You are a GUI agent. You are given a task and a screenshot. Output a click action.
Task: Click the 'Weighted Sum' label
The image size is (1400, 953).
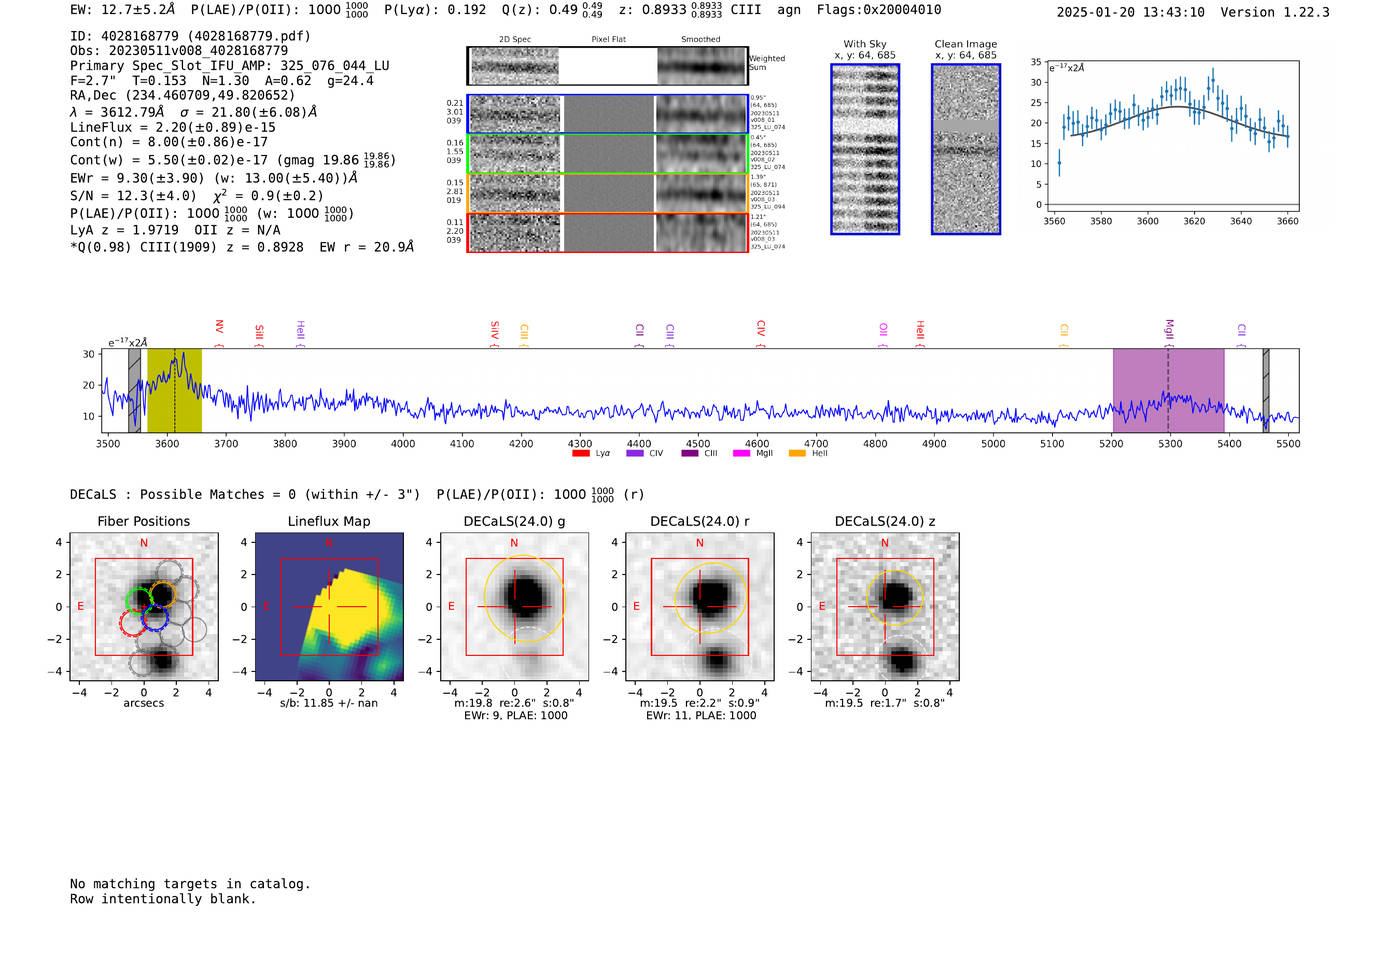[767, 63]
